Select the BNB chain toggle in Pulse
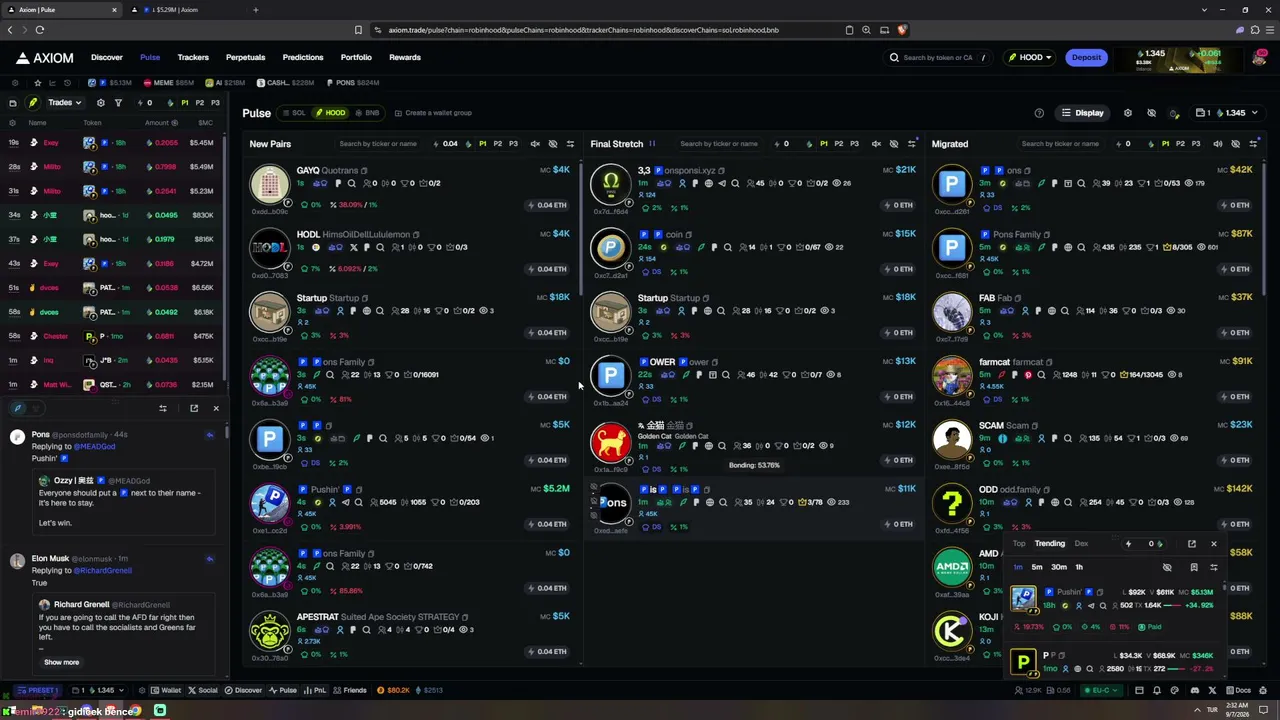Viewport: 1280px width, 720px height. (367, 113)
